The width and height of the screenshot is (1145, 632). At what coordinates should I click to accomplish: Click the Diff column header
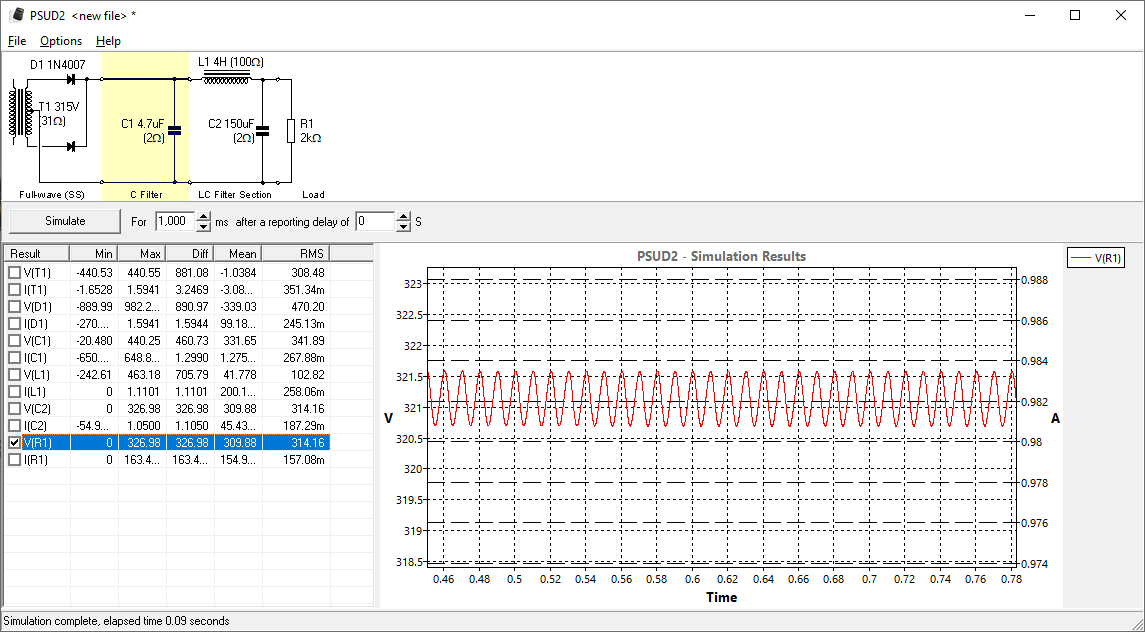[x=190, y=254]
